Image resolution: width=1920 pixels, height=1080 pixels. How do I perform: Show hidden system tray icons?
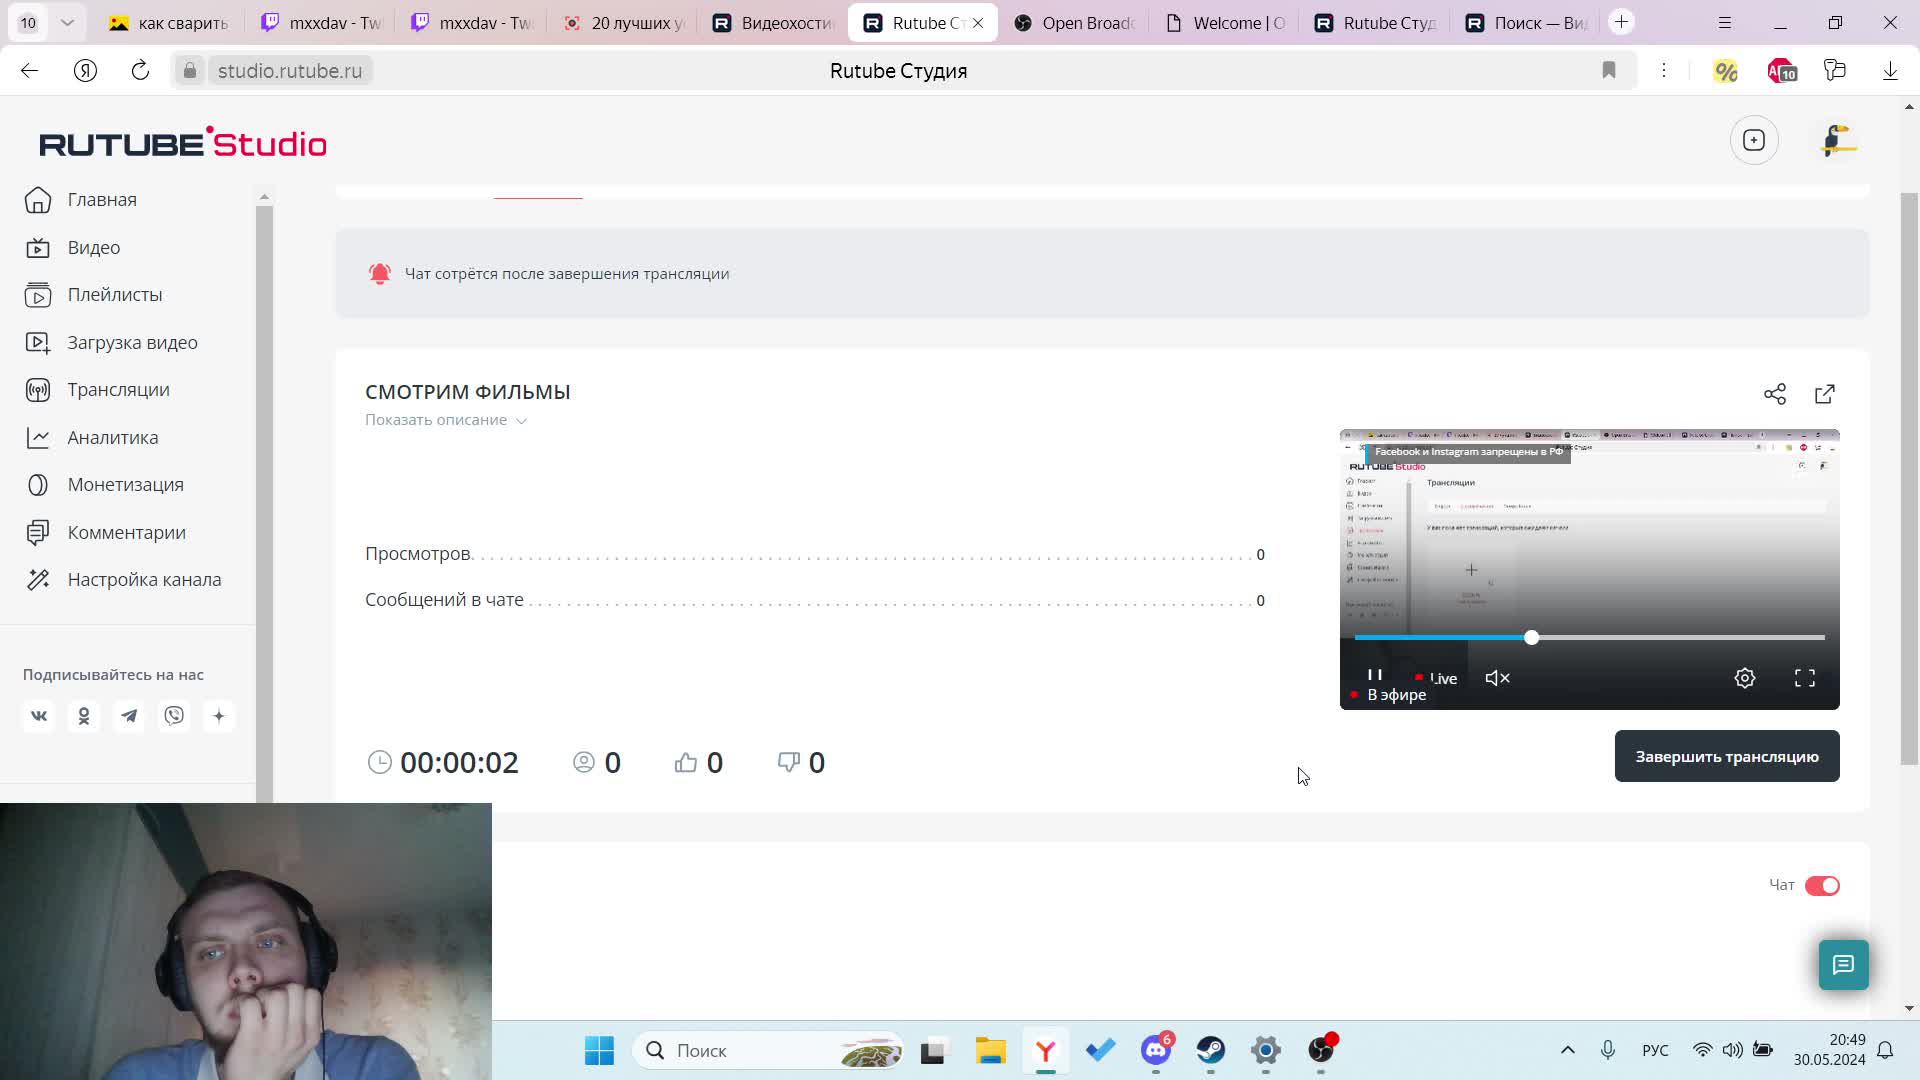(x=1568, y=1050)
